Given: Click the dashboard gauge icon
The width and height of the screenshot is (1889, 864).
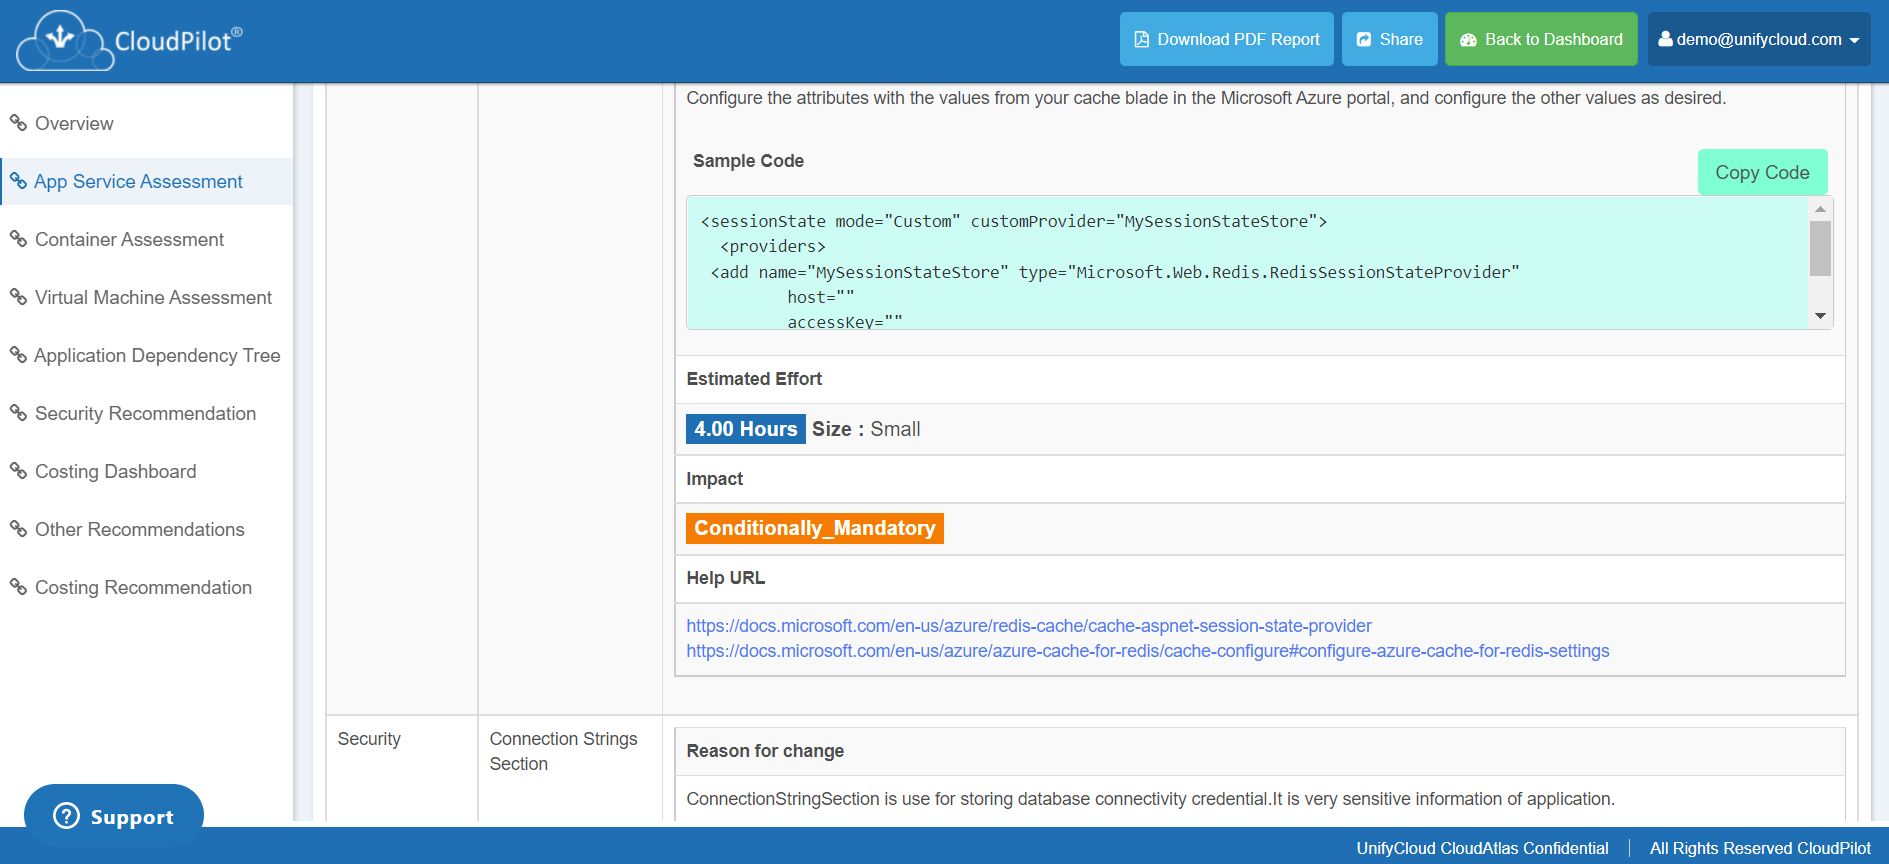Looking at the screenshot, I should point(1469,40).
